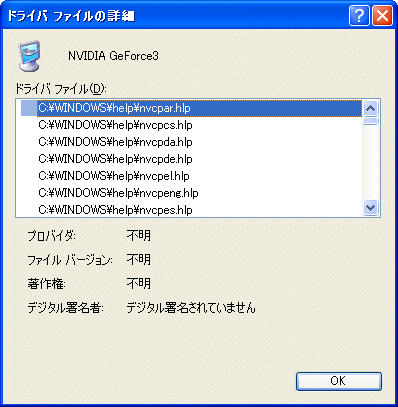This screenshot has width=398, height=407.
Task: Click the list scroll up arrow
Action: (x=371, y=108)
